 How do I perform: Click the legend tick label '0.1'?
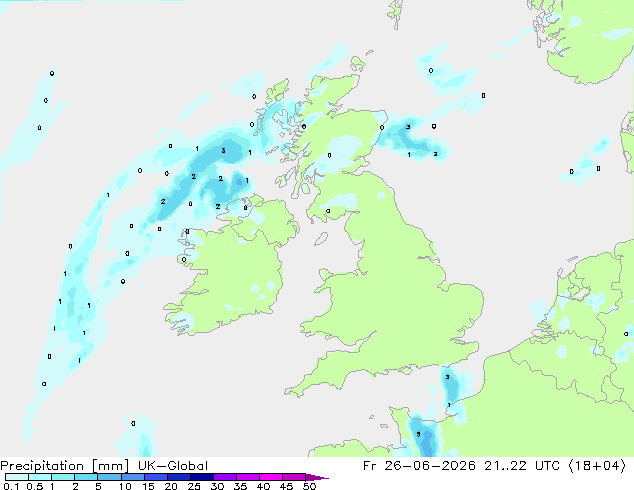tap(11, 486)
